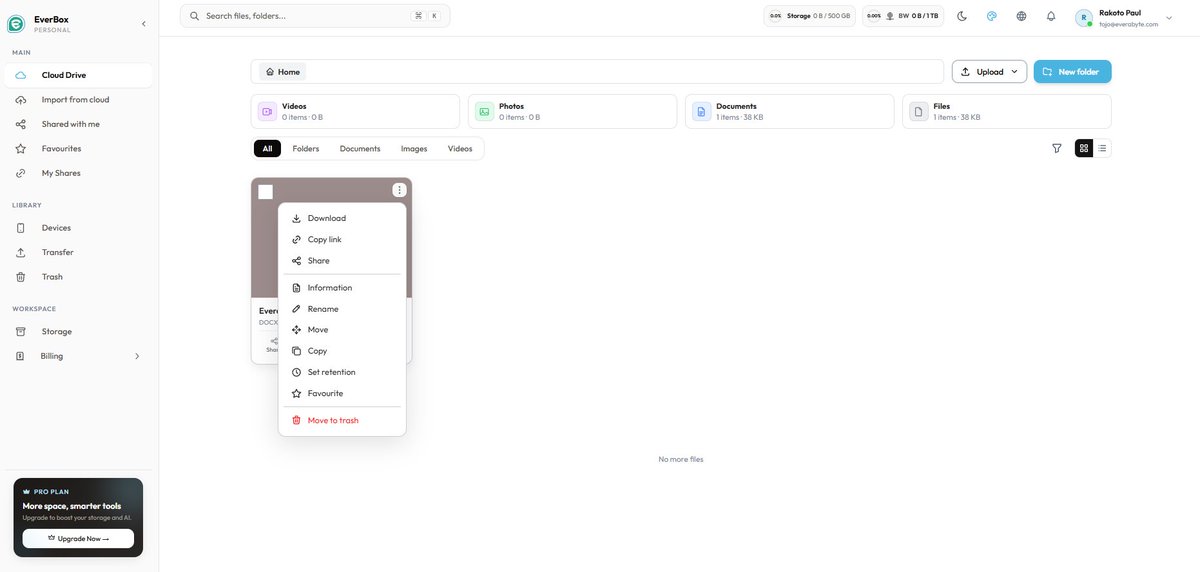Select the Documents filter tab
1200x572 pixels.
tap(360, 149)
